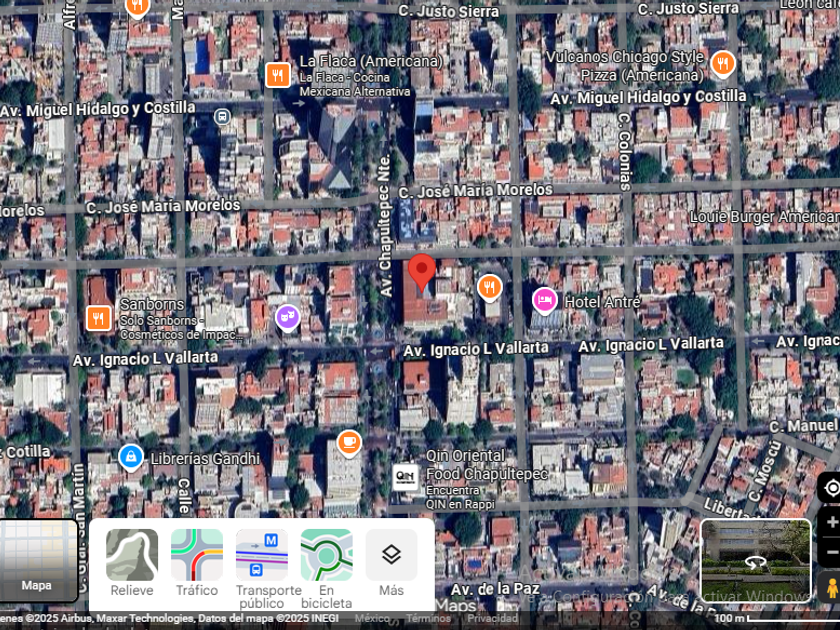The image size is (840, 630).
Task: Click the Av. de la Paz label
Action: [x=495, y=589]
